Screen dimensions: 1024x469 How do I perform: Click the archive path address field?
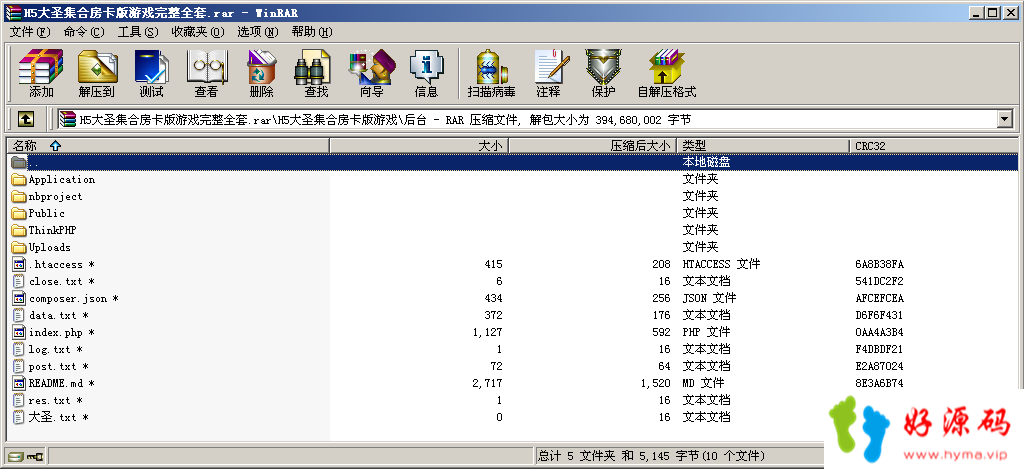click(528, 119)
